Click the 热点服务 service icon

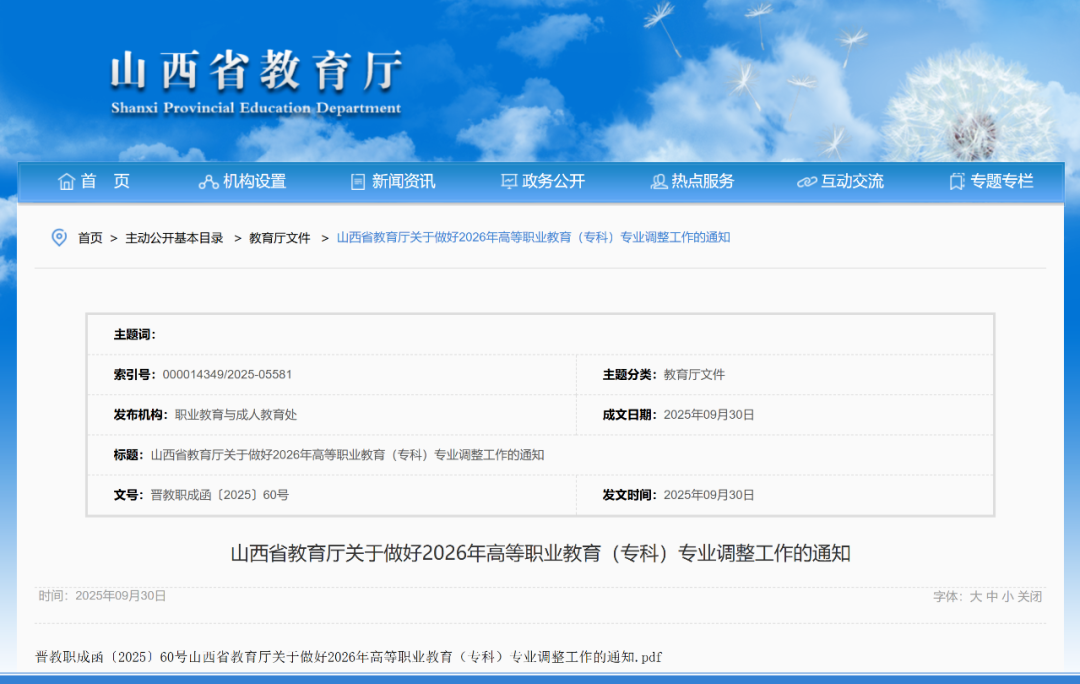tap(658, 181)
